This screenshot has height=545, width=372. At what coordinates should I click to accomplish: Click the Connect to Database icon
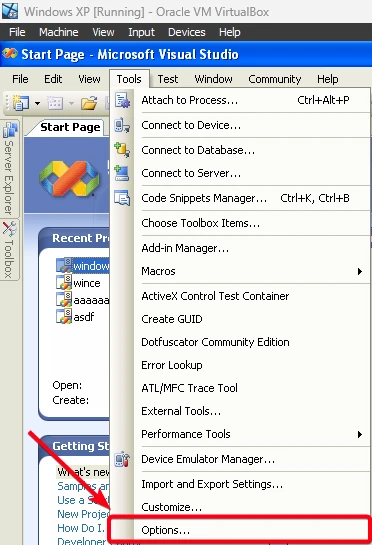122,150
